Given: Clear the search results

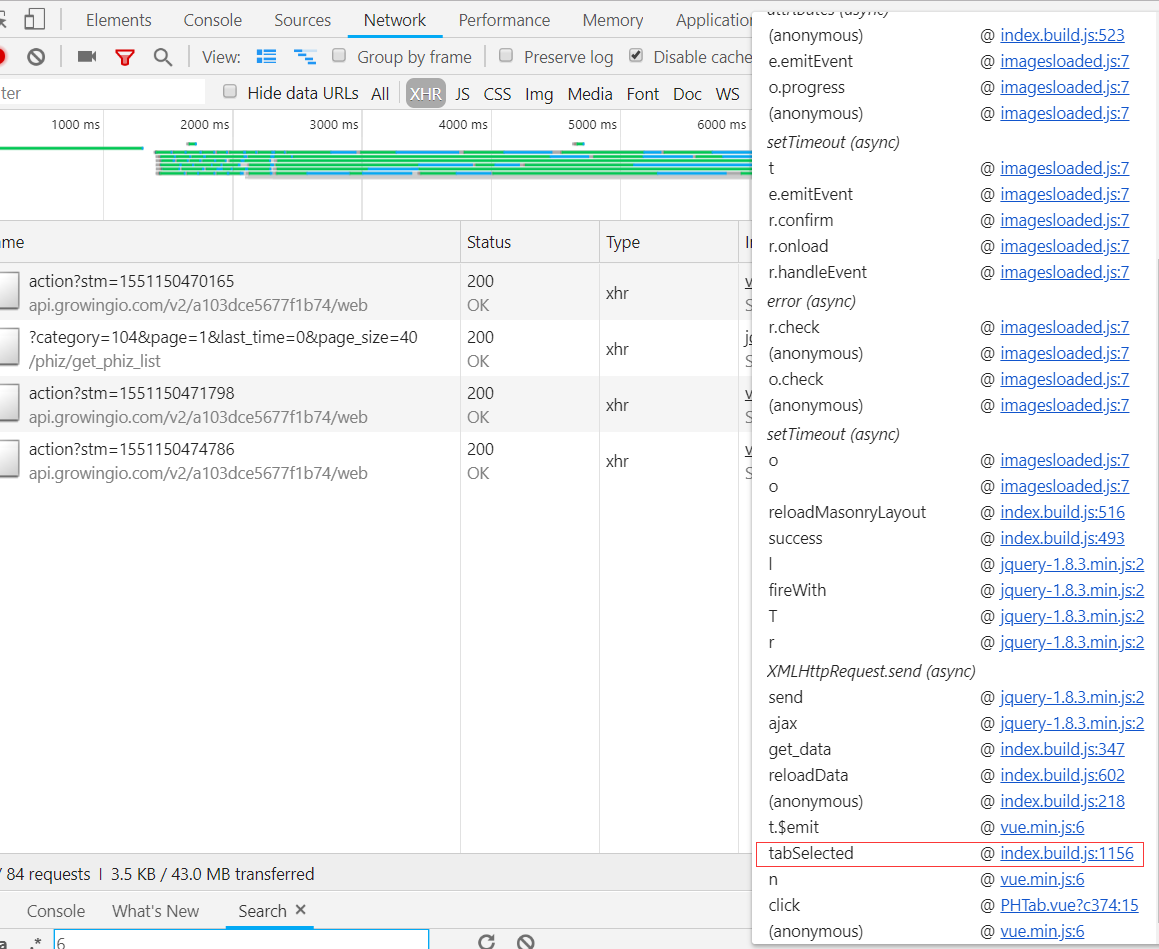Looking at the screenshot, I should (x=526, y=941).
